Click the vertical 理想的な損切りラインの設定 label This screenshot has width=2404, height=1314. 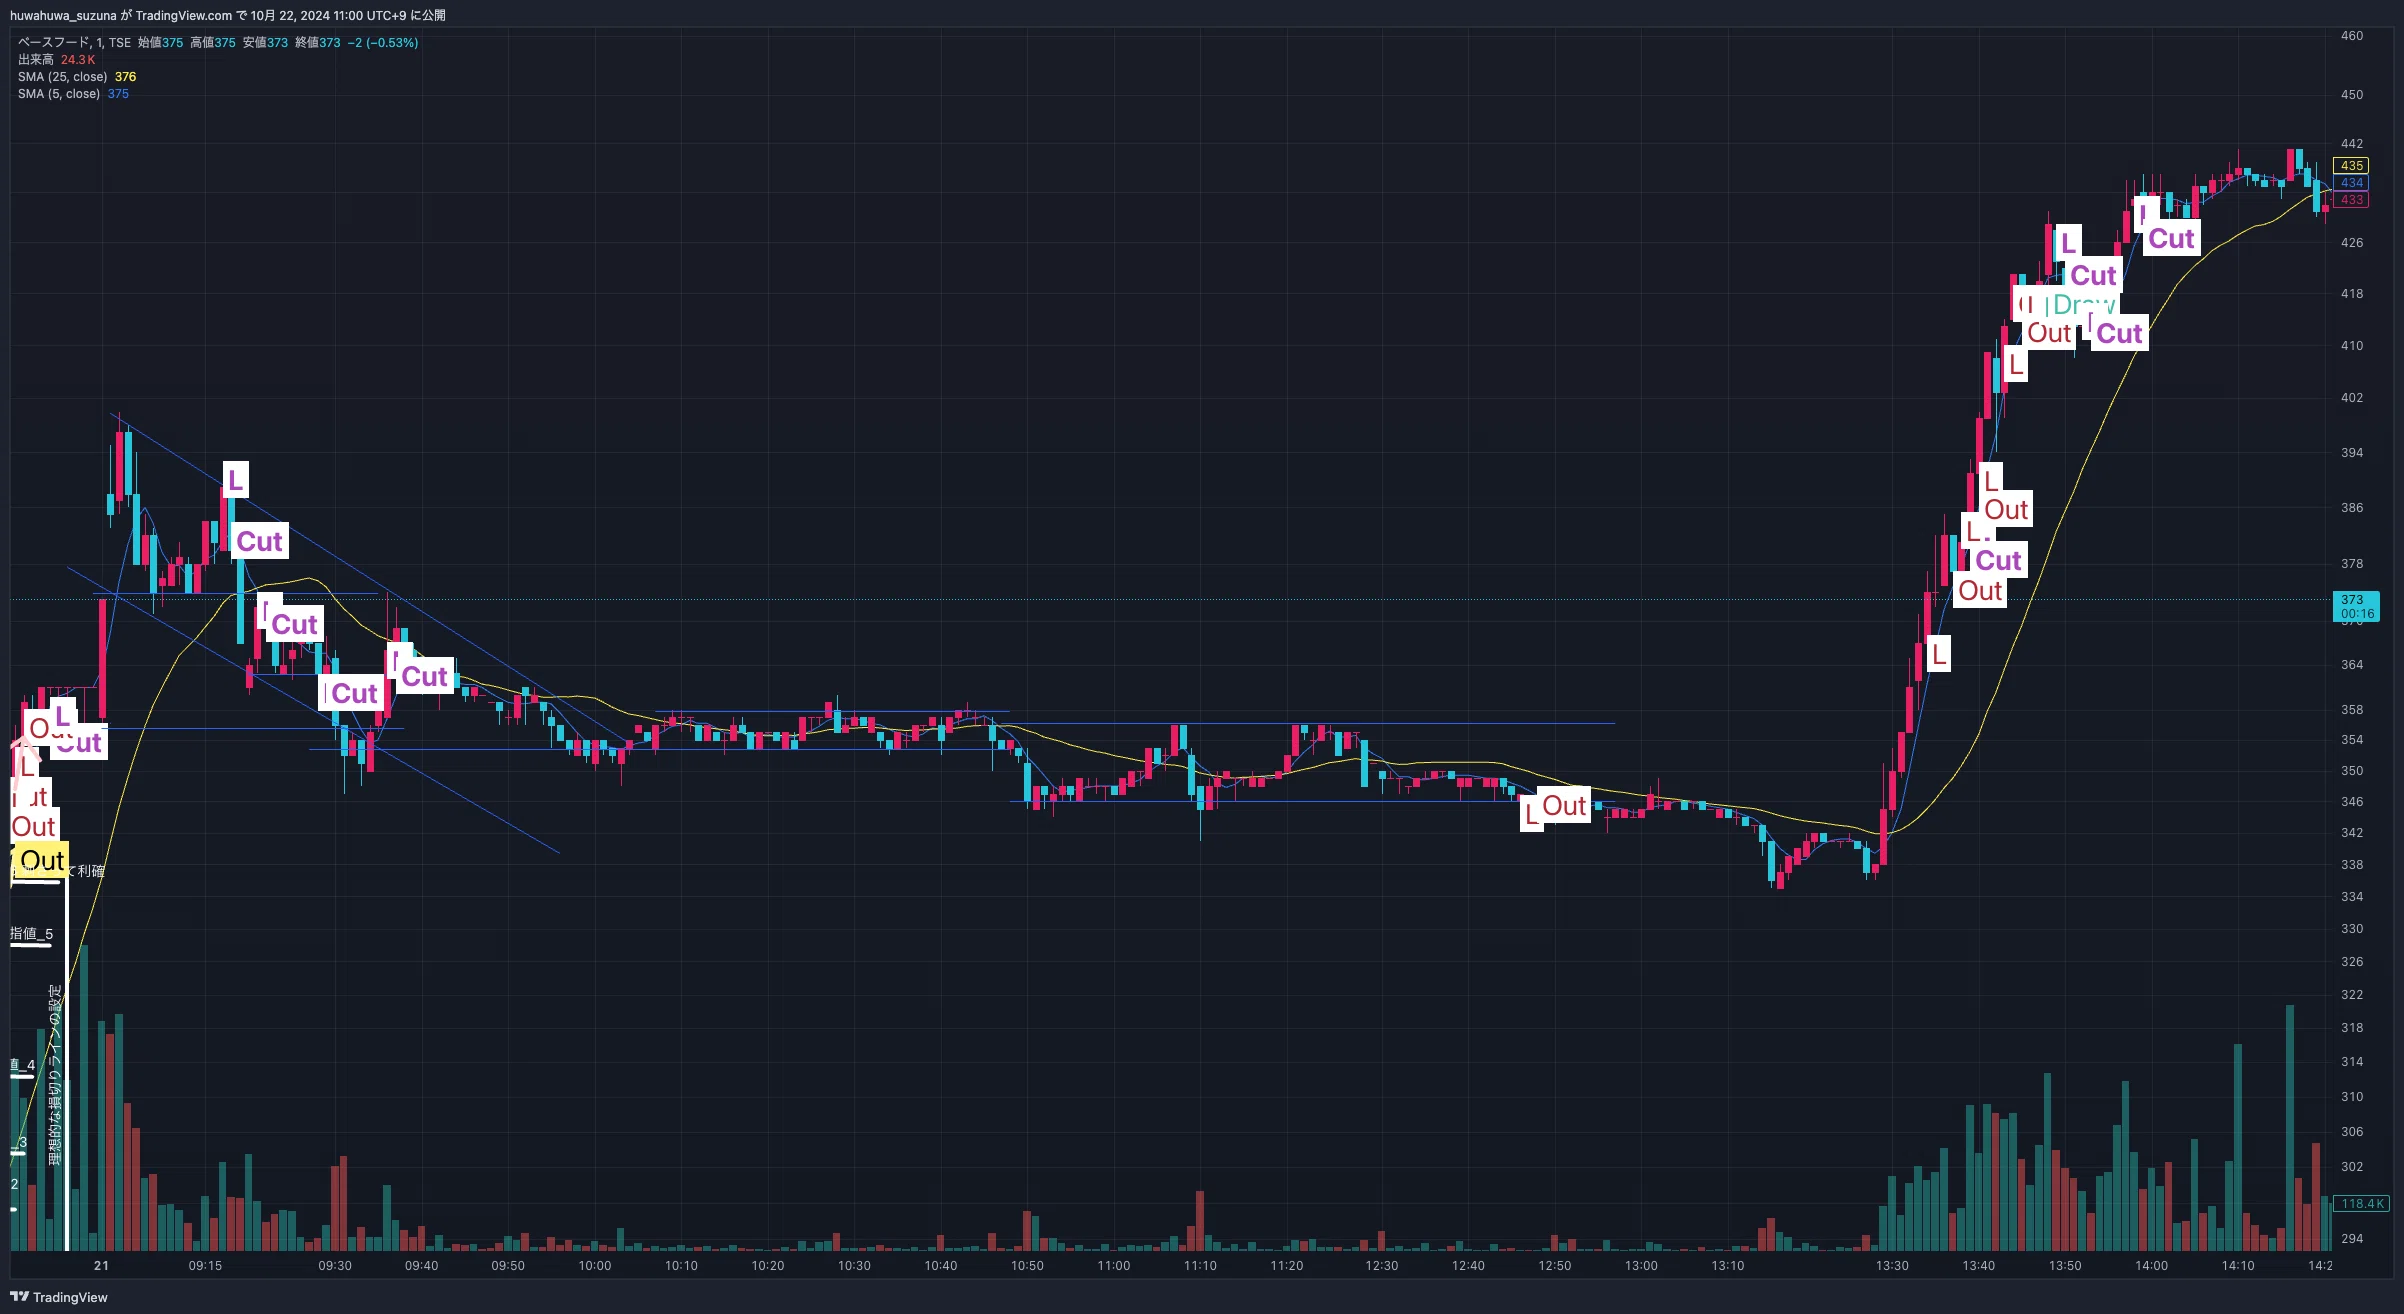pyautogui.click(x=55, y=1075)
